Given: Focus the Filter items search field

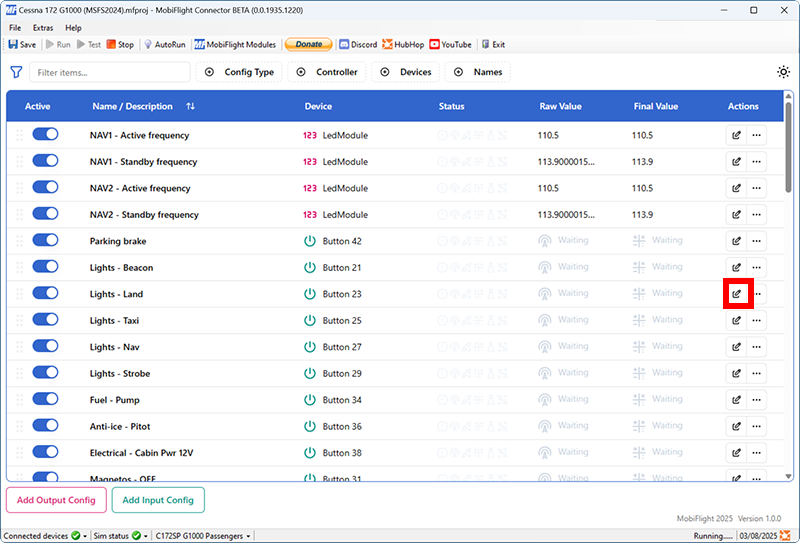Looking at the screenshot, I should pyautogui.click(x=110, y=72).
